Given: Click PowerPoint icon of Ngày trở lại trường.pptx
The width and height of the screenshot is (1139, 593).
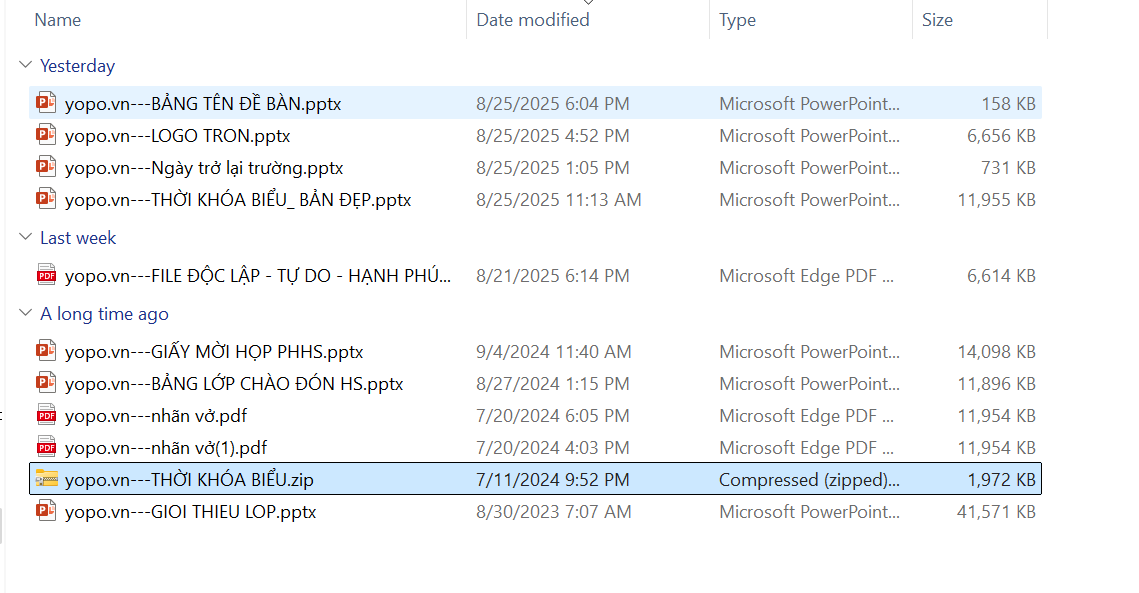Looking at the screenshot, I should 46,167.
